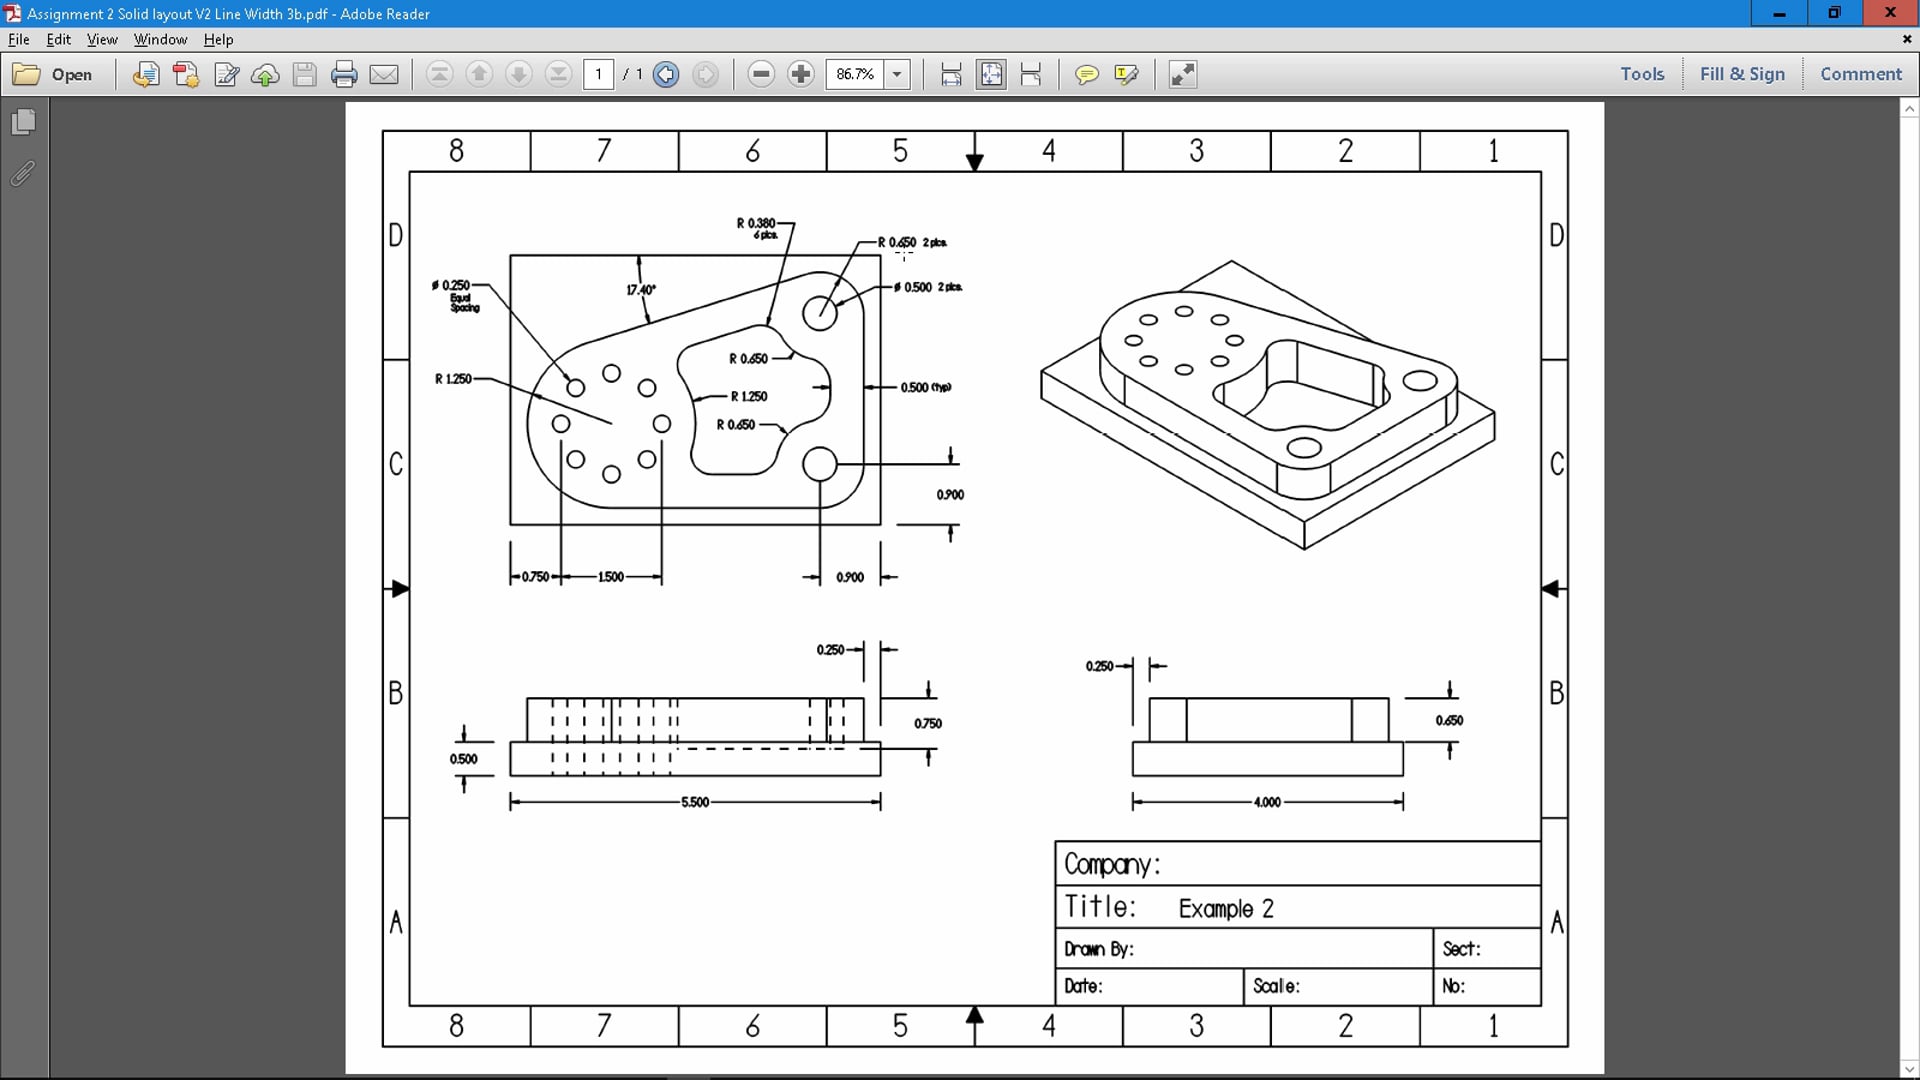1920x1080 pixels.
Task: Open the zoom level dropdown arrow
Action: coord(897,74)
